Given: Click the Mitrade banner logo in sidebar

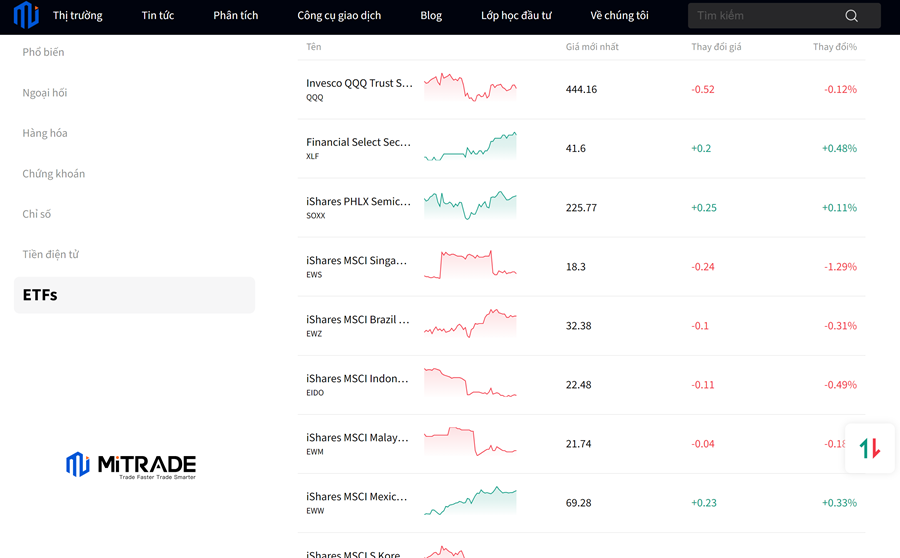Looking at the screenshot, I should tap(131, 465).
